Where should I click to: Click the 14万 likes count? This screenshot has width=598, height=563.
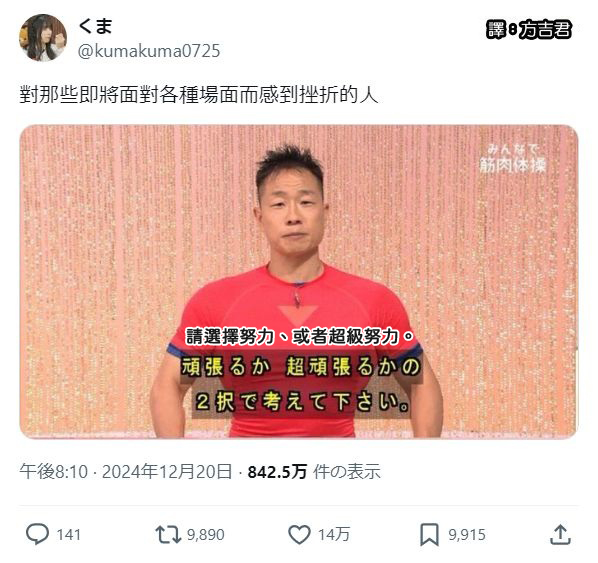[x=334, y=534]
